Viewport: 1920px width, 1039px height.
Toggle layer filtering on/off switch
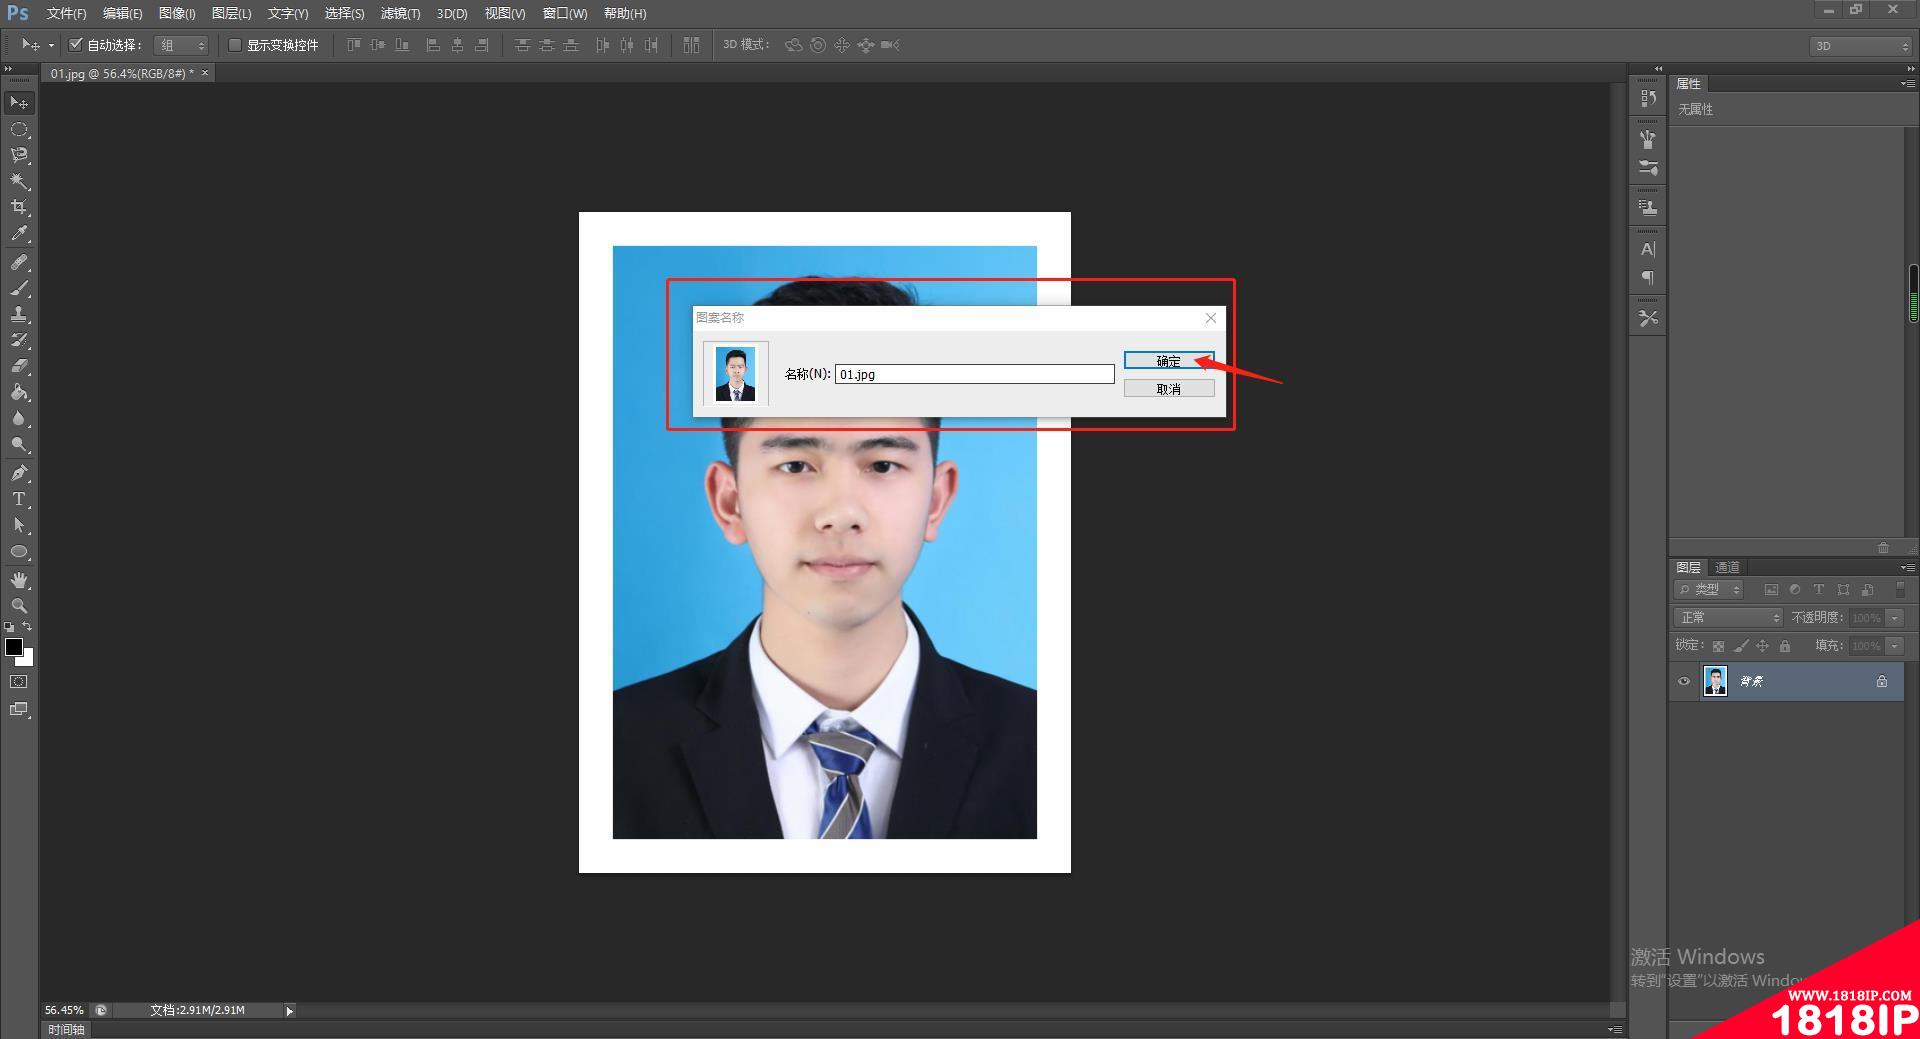(x=1899, y=590)
